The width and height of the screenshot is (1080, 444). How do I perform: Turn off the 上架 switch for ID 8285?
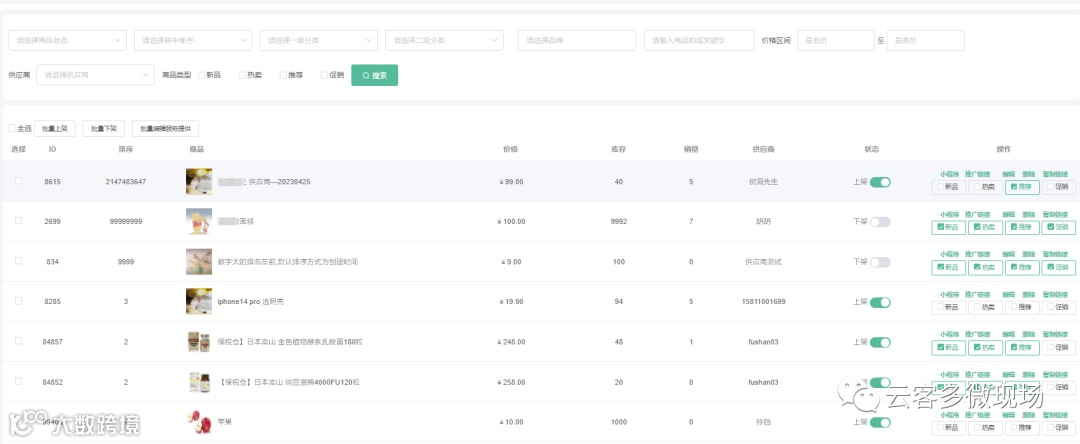click(x=880, y=302)
